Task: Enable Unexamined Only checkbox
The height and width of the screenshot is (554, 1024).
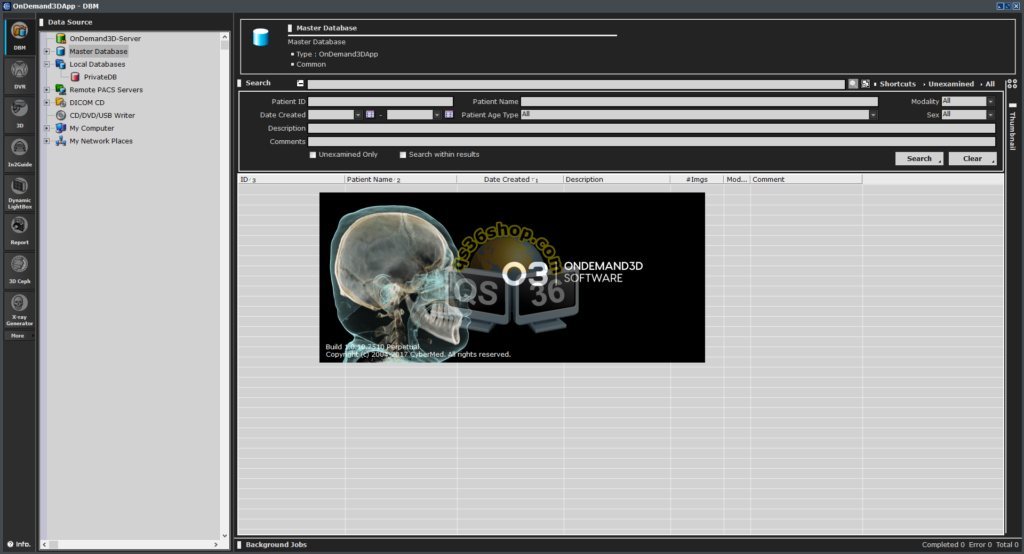Action: 313,155
